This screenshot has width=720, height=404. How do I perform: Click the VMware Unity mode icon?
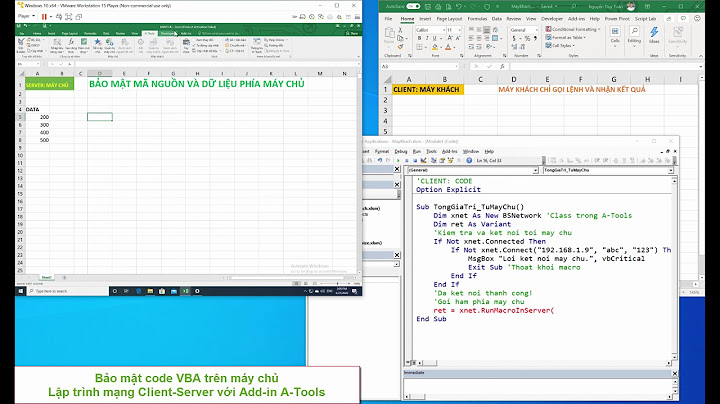click(79, 17)
